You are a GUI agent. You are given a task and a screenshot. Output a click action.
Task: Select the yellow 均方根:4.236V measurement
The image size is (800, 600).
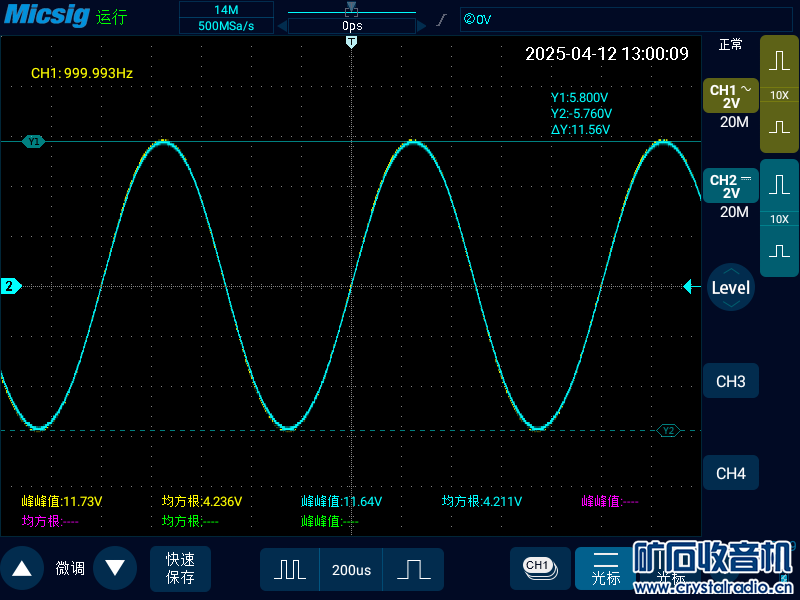point(202,502)
